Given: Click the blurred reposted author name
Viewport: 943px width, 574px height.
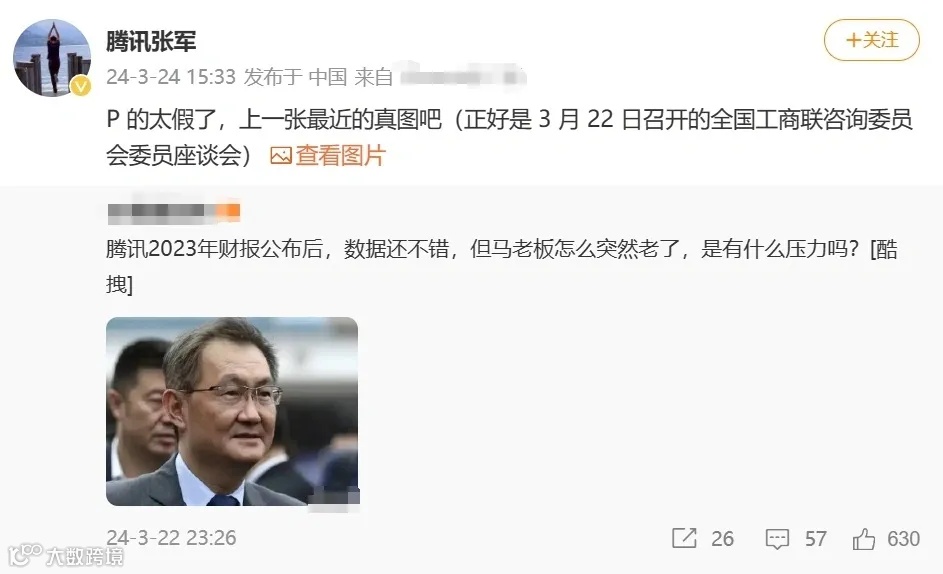Looking at the screenshot, I should point(174,211).
